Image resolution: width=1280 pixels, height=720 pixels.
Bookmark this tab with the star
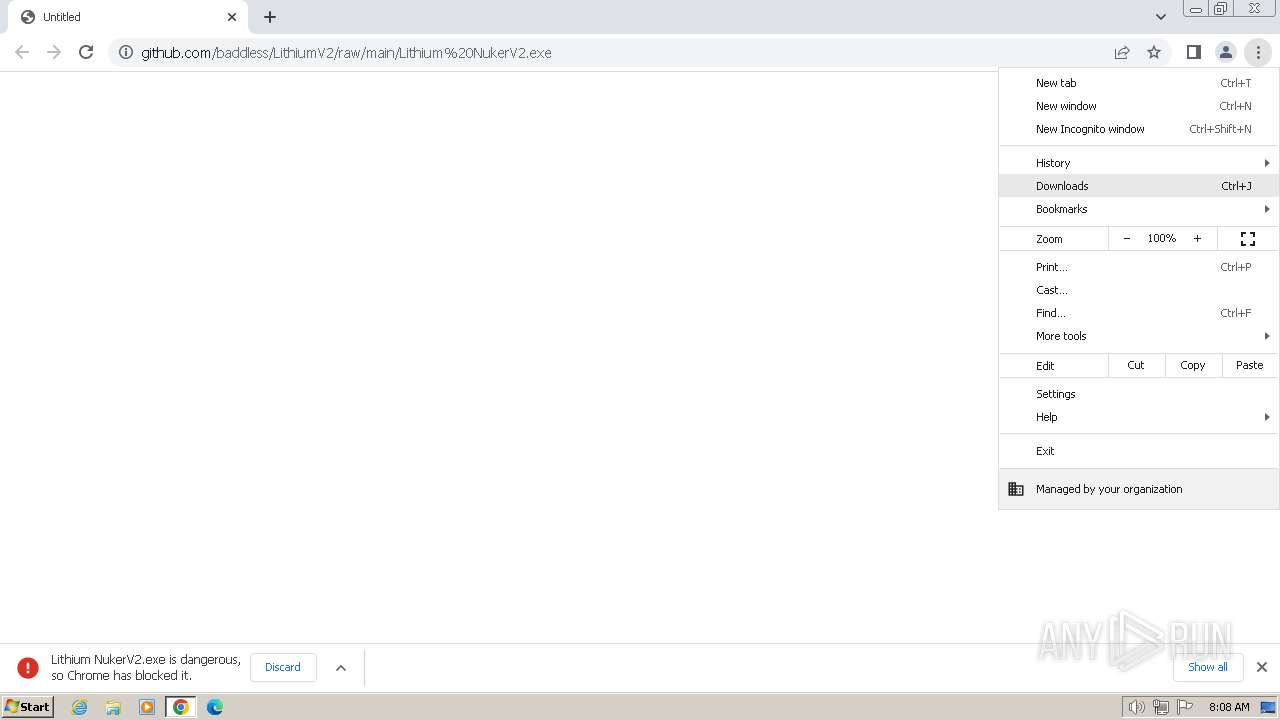[x=1154, y=52]
